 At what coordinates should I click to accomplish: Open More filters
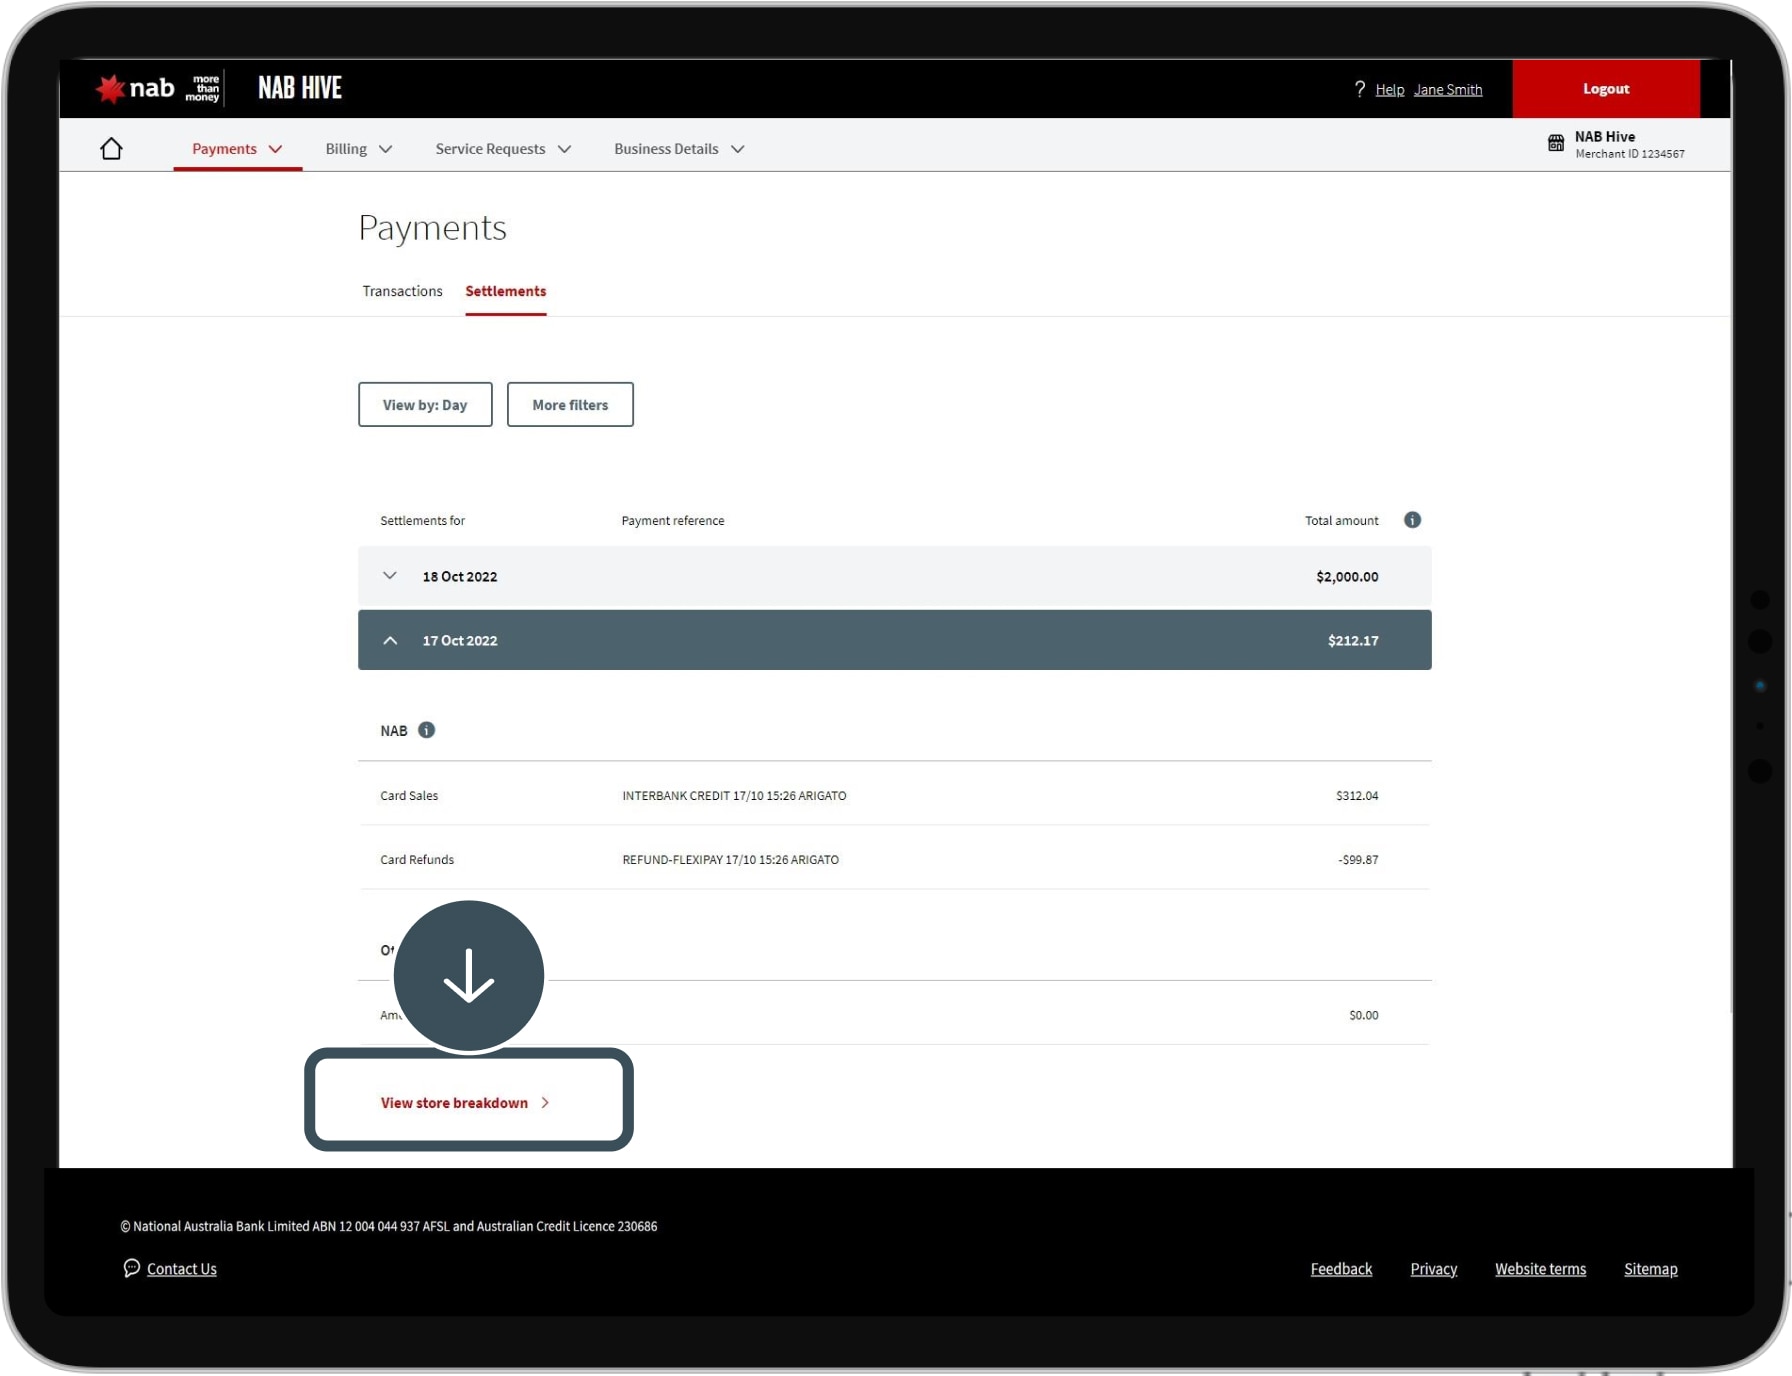tap(570, 405)
